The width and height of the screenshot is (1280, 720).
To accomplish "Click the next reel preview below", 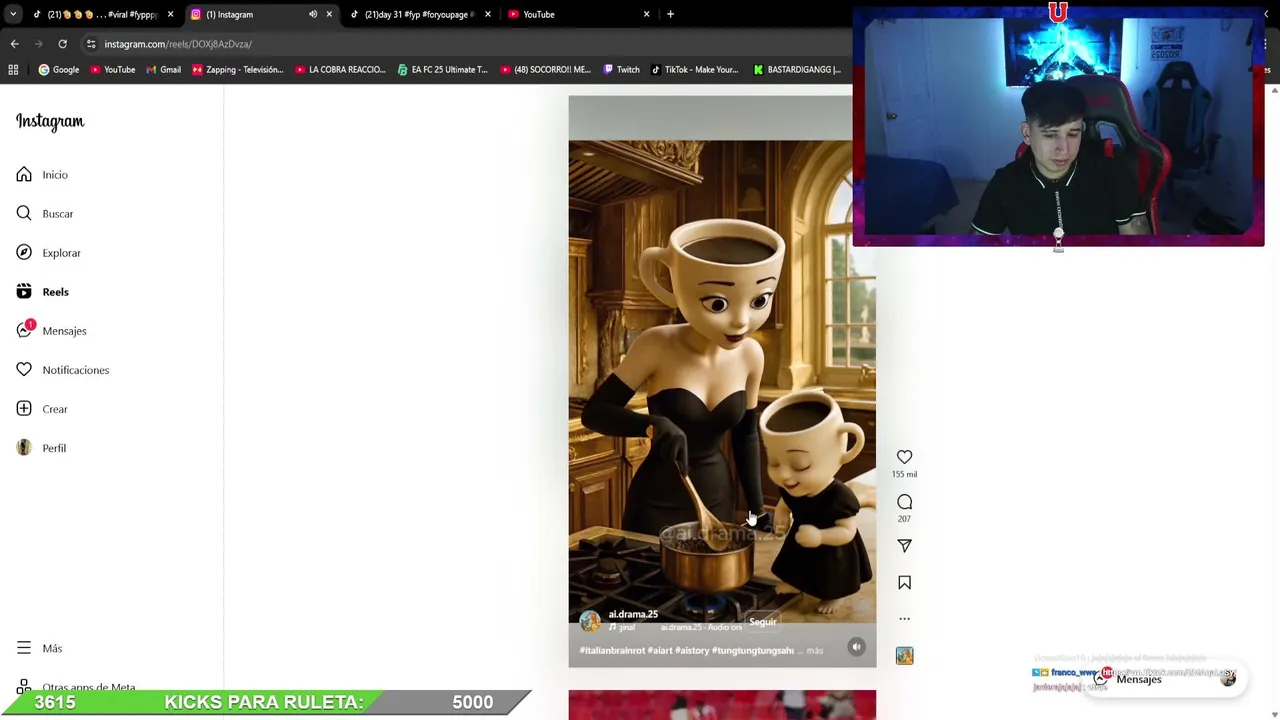I will (x=722, y=705).
